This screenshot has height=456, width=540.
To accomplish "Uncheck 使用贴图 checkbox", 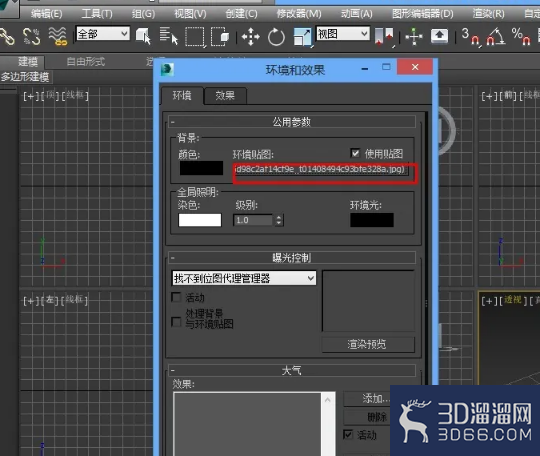I will [355, 153].
